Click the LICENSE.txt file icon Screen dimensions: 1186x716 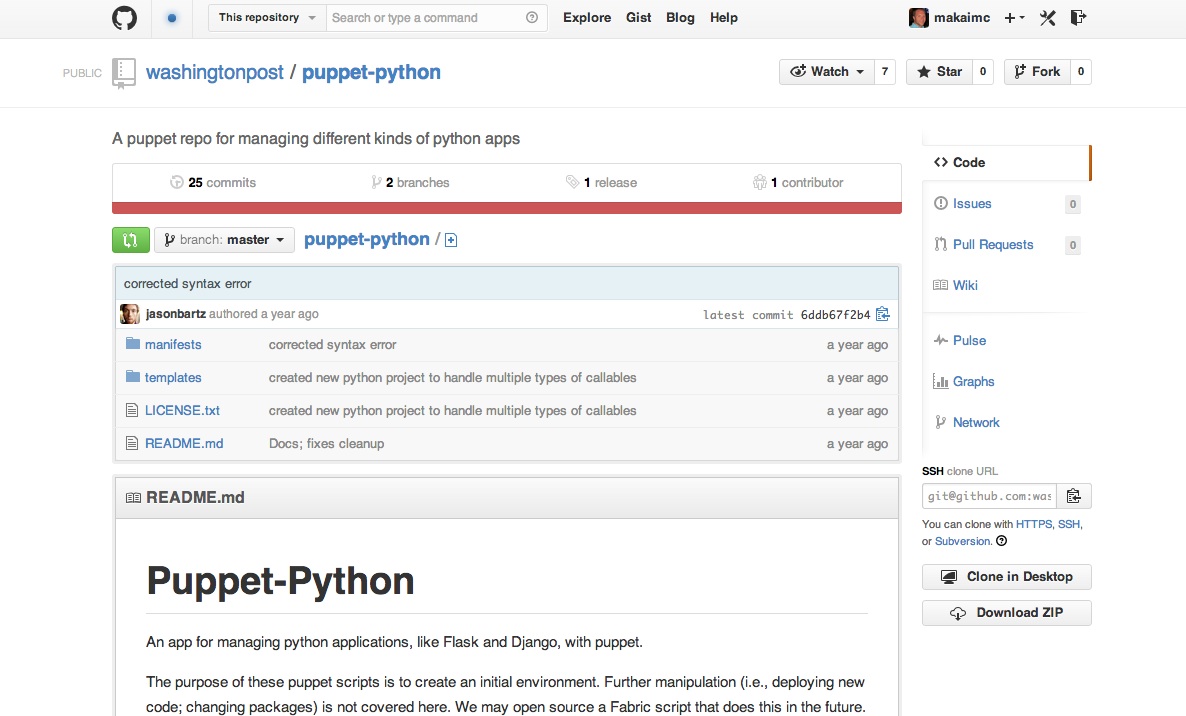pyautogui.click(x=132, y=410)
